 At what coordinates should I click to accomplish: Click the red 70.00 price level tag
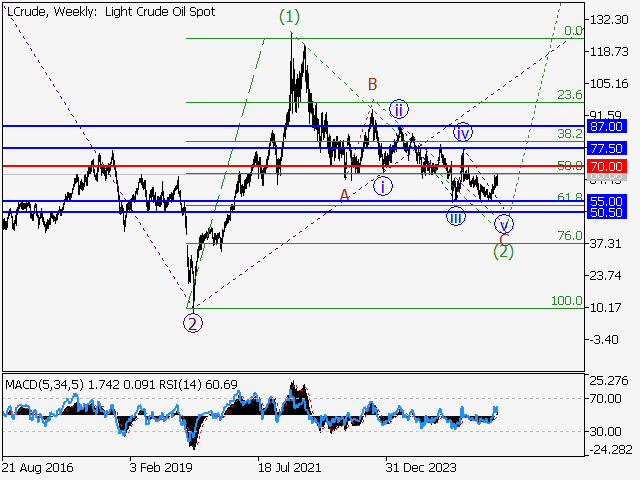[606, 166]
